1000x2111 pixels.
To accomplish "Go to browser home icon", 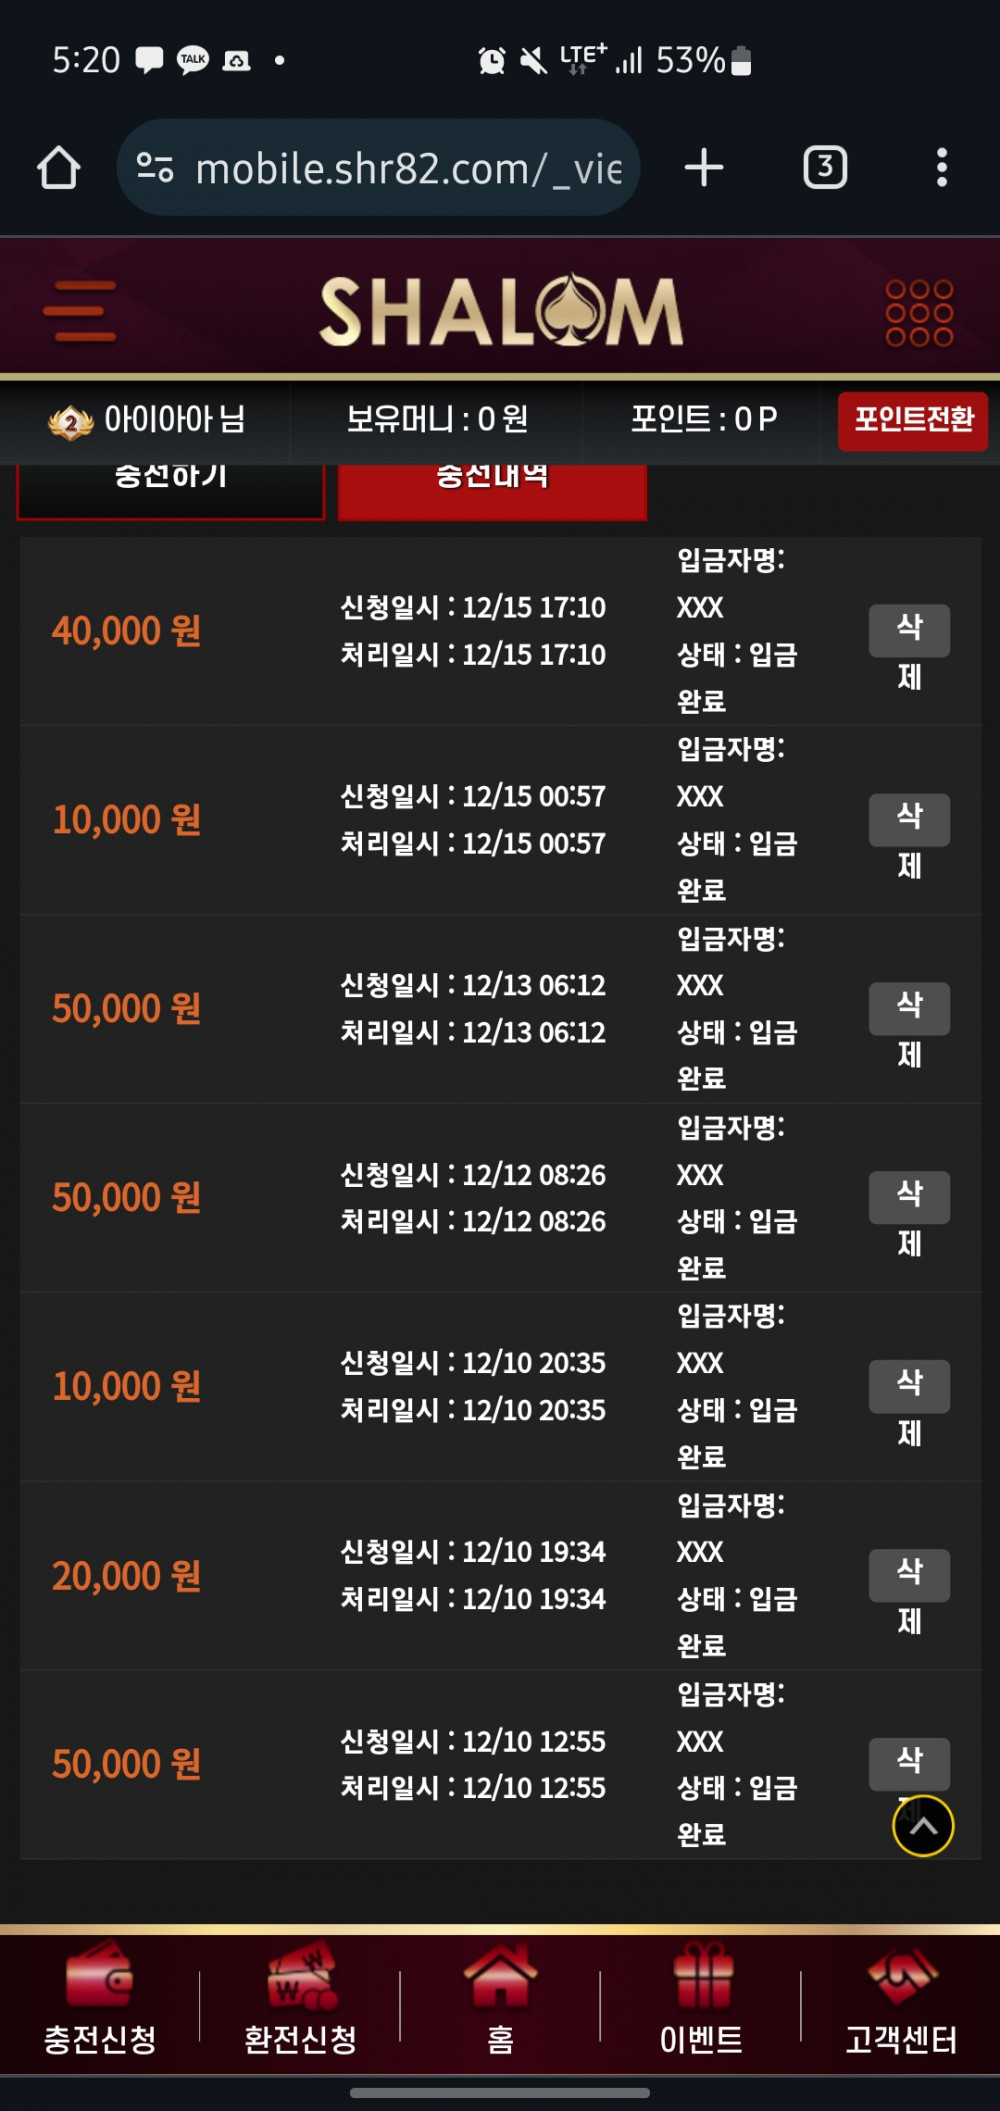I will (59, 168).
